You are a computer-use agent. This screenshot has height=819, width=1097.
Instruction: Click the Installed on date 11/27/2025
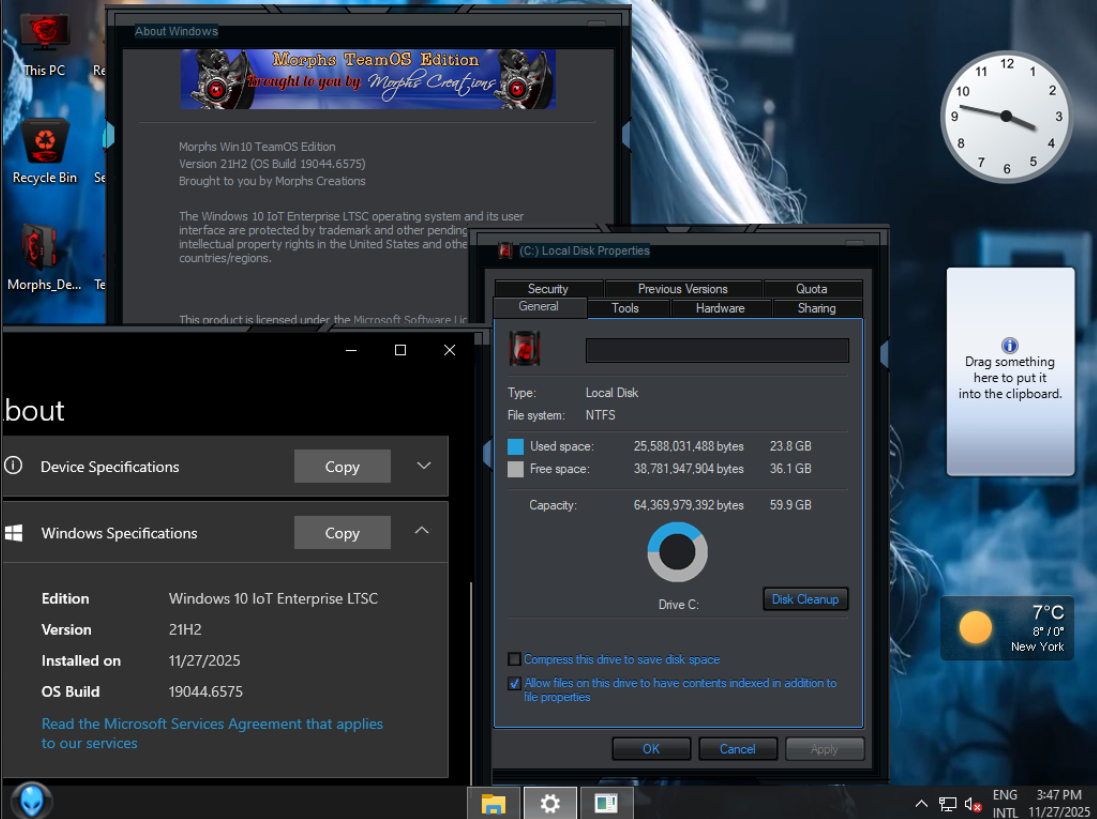coord(204,661)
